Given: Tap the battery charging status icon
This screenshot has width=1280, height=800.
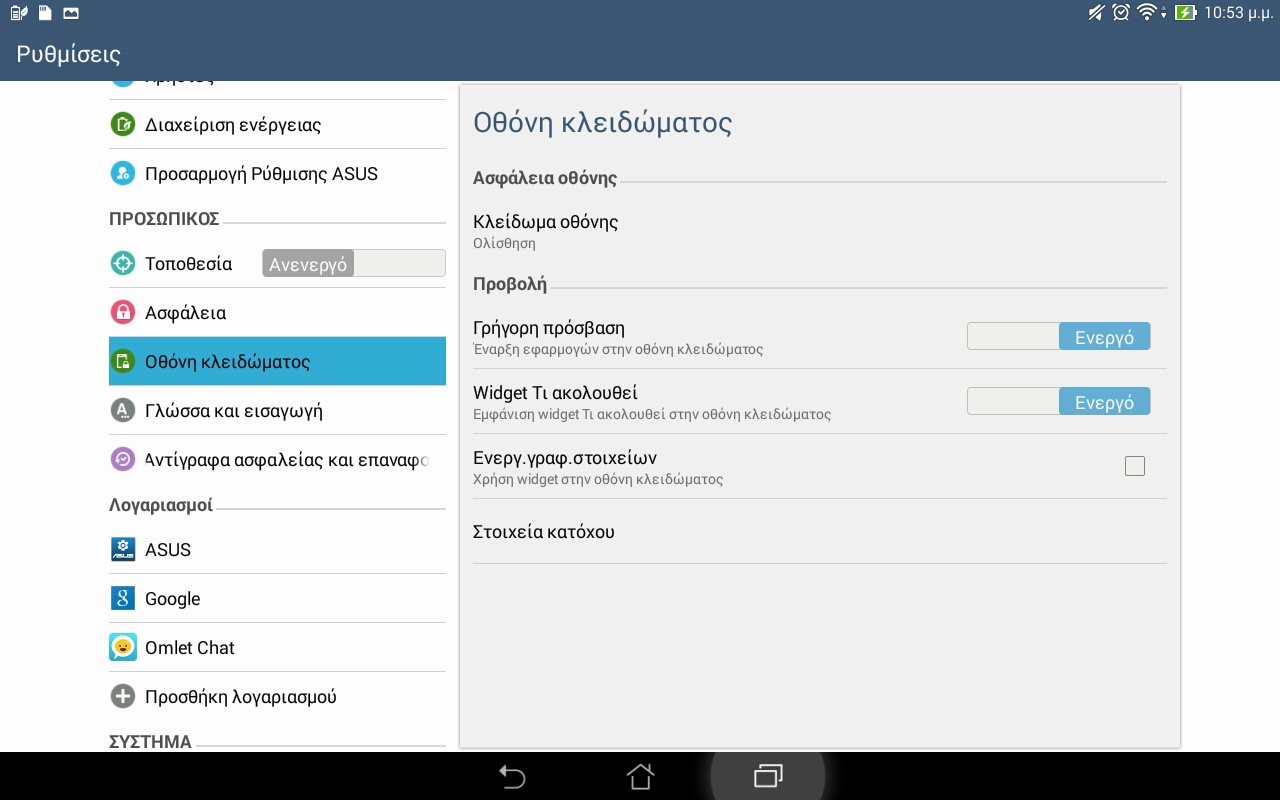Looking at the screenshot, I should 1186,13.
